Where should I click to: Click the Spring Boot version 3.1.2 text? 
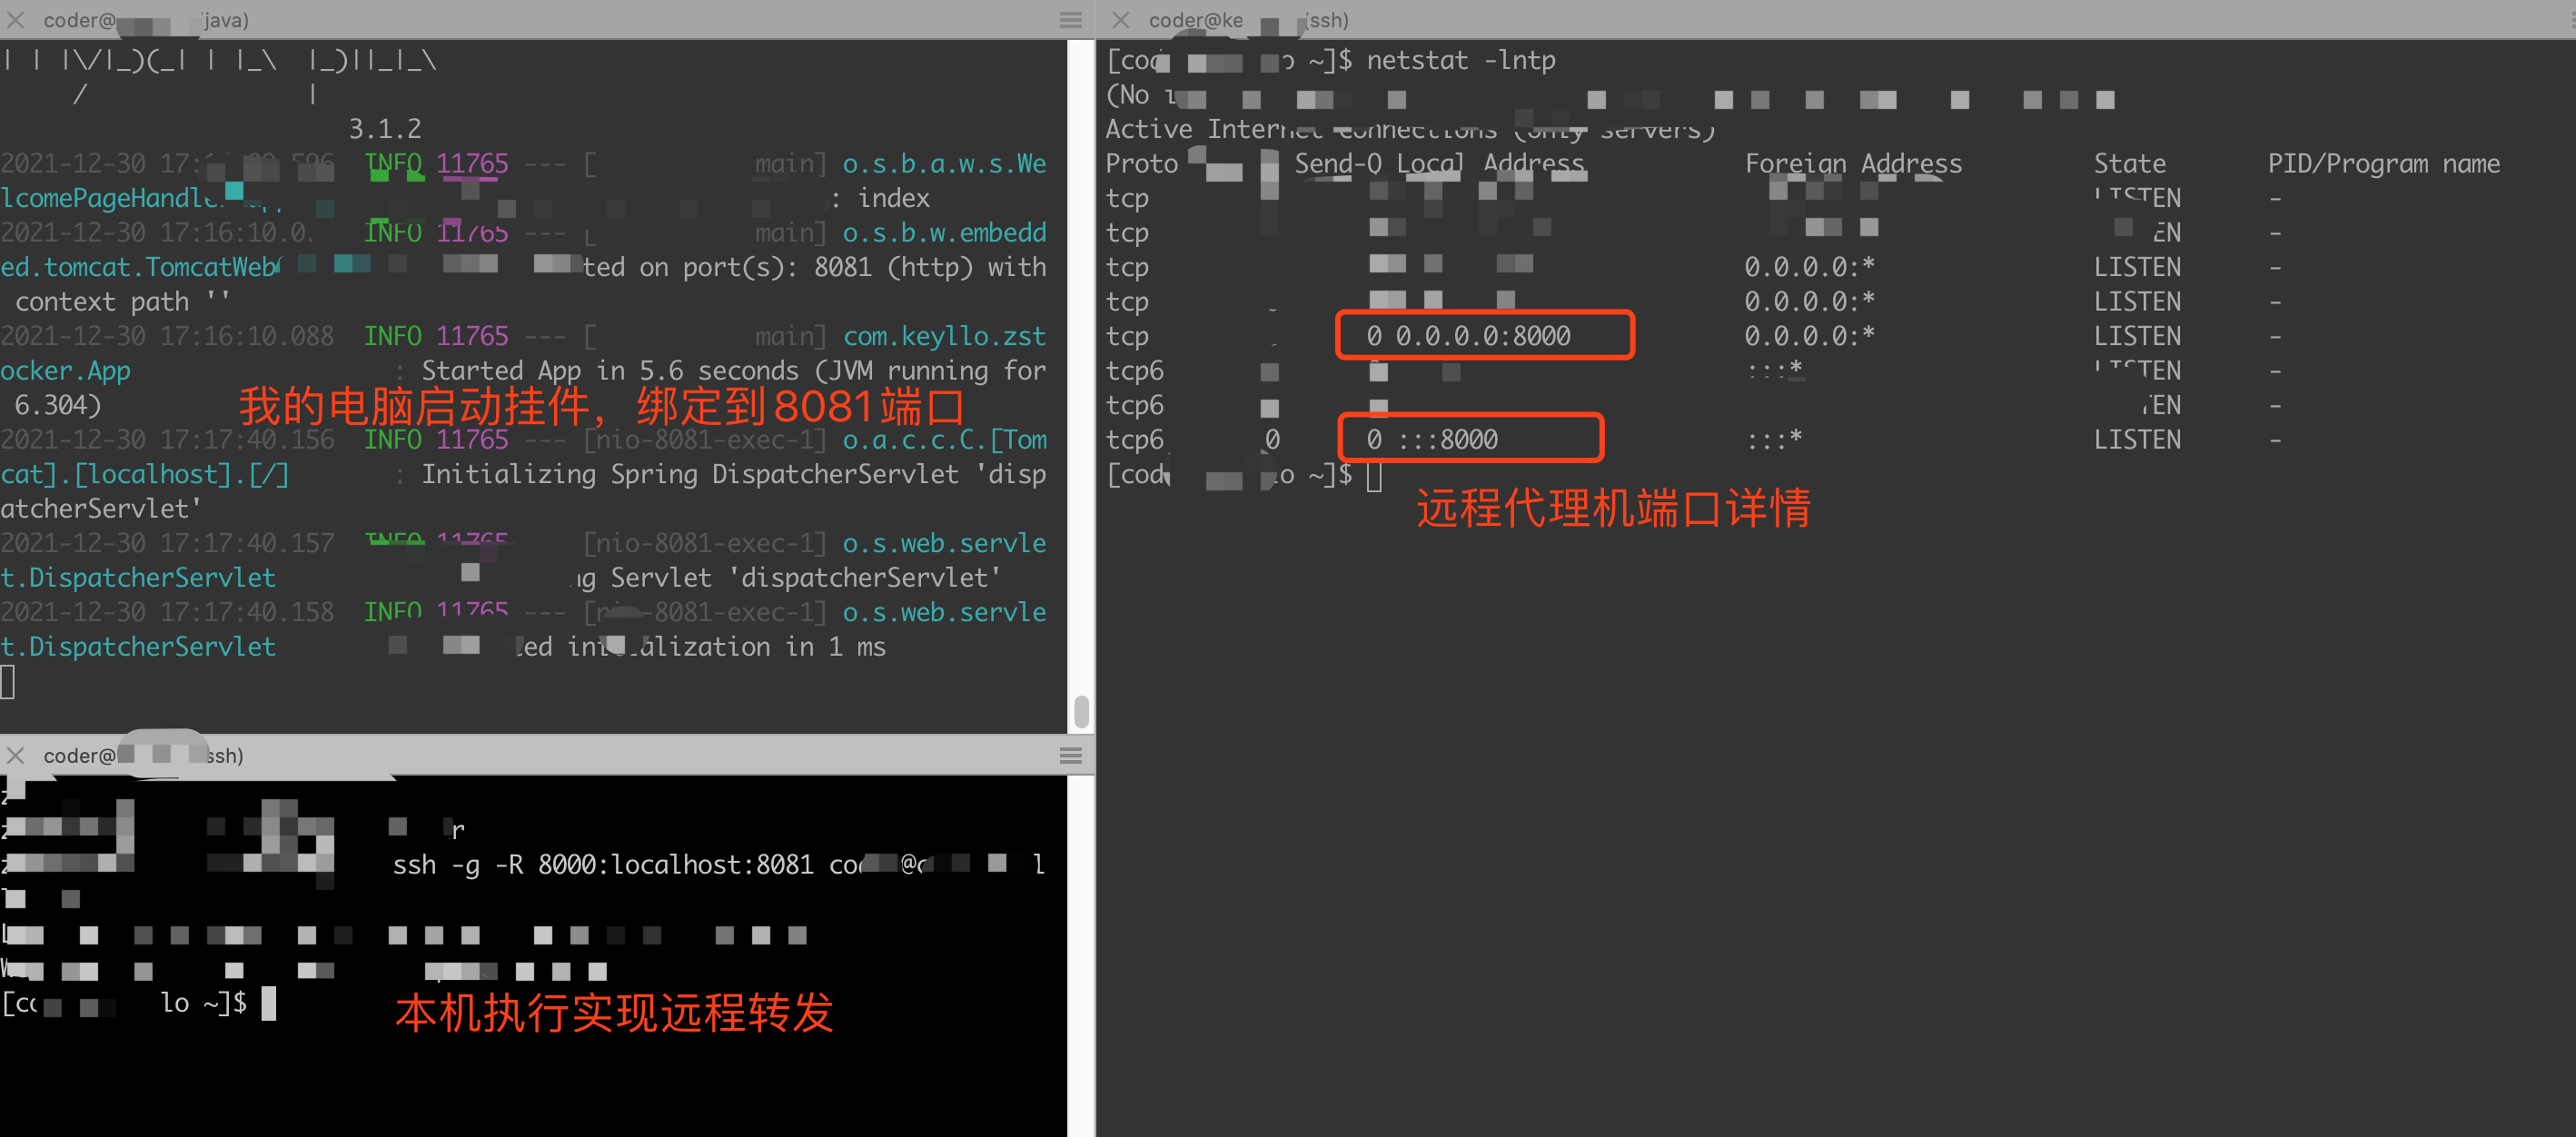[x=384, y=129]
